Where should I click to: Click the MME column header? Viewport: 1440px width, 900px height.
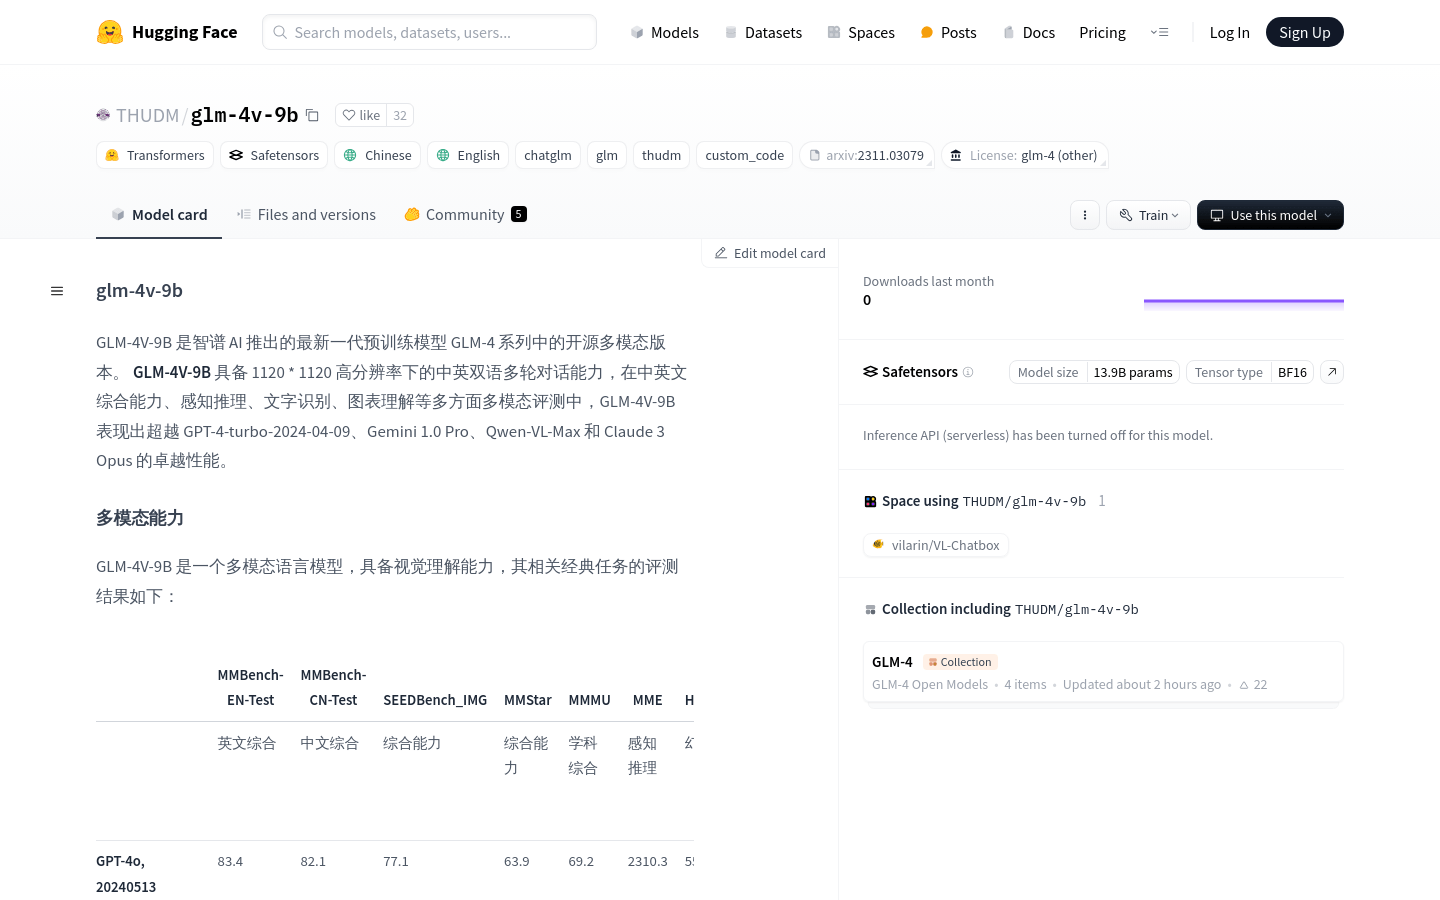647,700
